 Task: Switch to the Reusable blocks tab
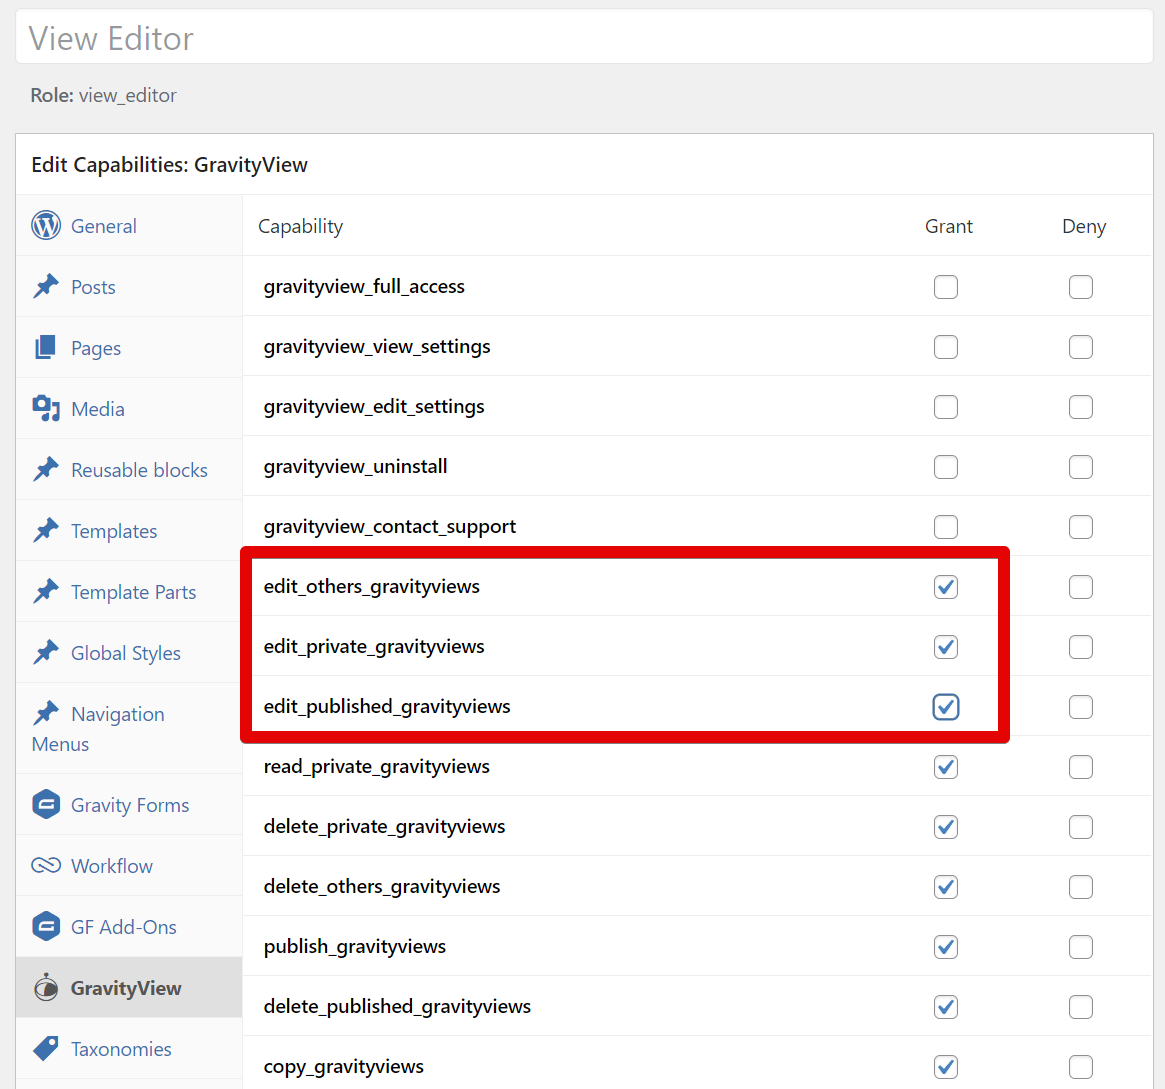(x=139, y=470)
